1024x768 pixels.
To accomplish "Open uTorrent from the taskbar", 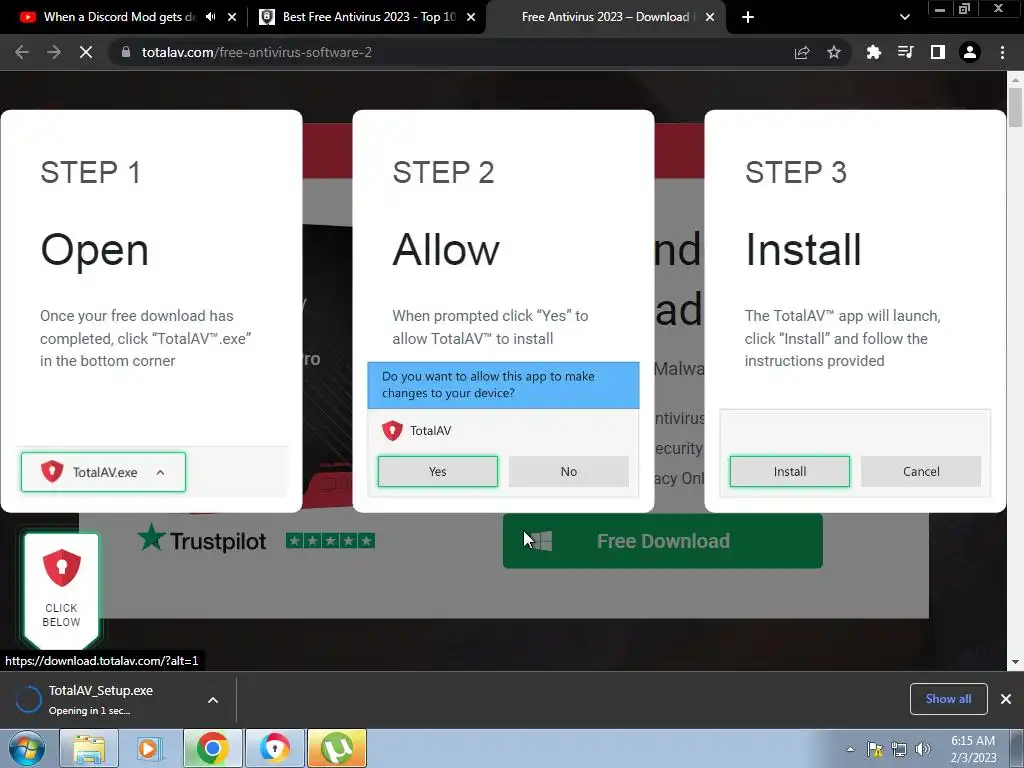I will [337, 748].
